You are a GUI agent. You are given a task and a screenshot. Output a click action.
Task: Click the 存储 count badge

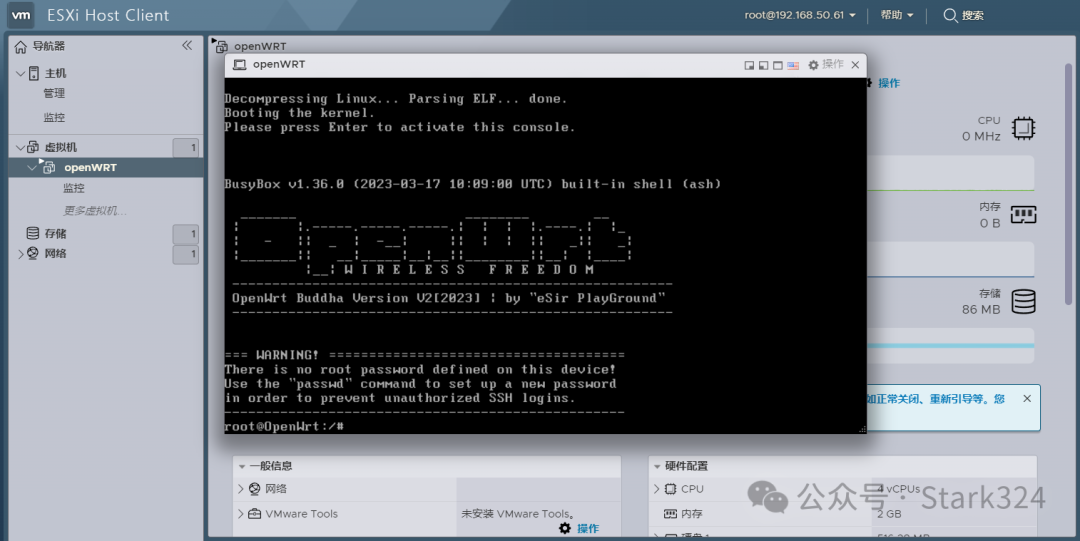tap(185, 233)
